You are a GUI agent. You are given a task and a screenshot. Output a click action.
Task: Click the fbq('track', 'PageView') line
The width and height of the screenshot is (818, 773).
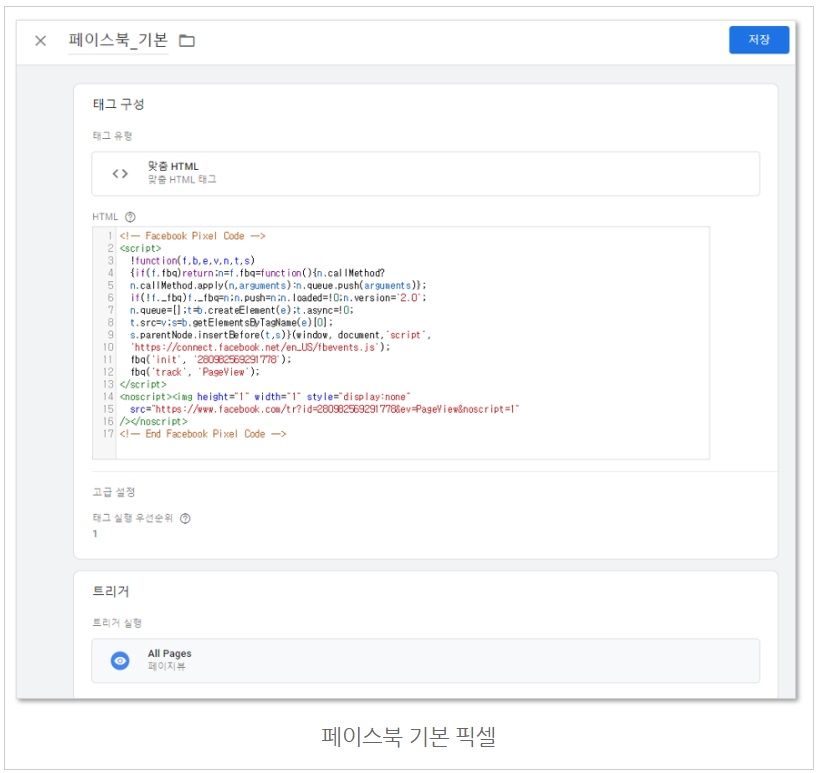[x=195, y=372]
